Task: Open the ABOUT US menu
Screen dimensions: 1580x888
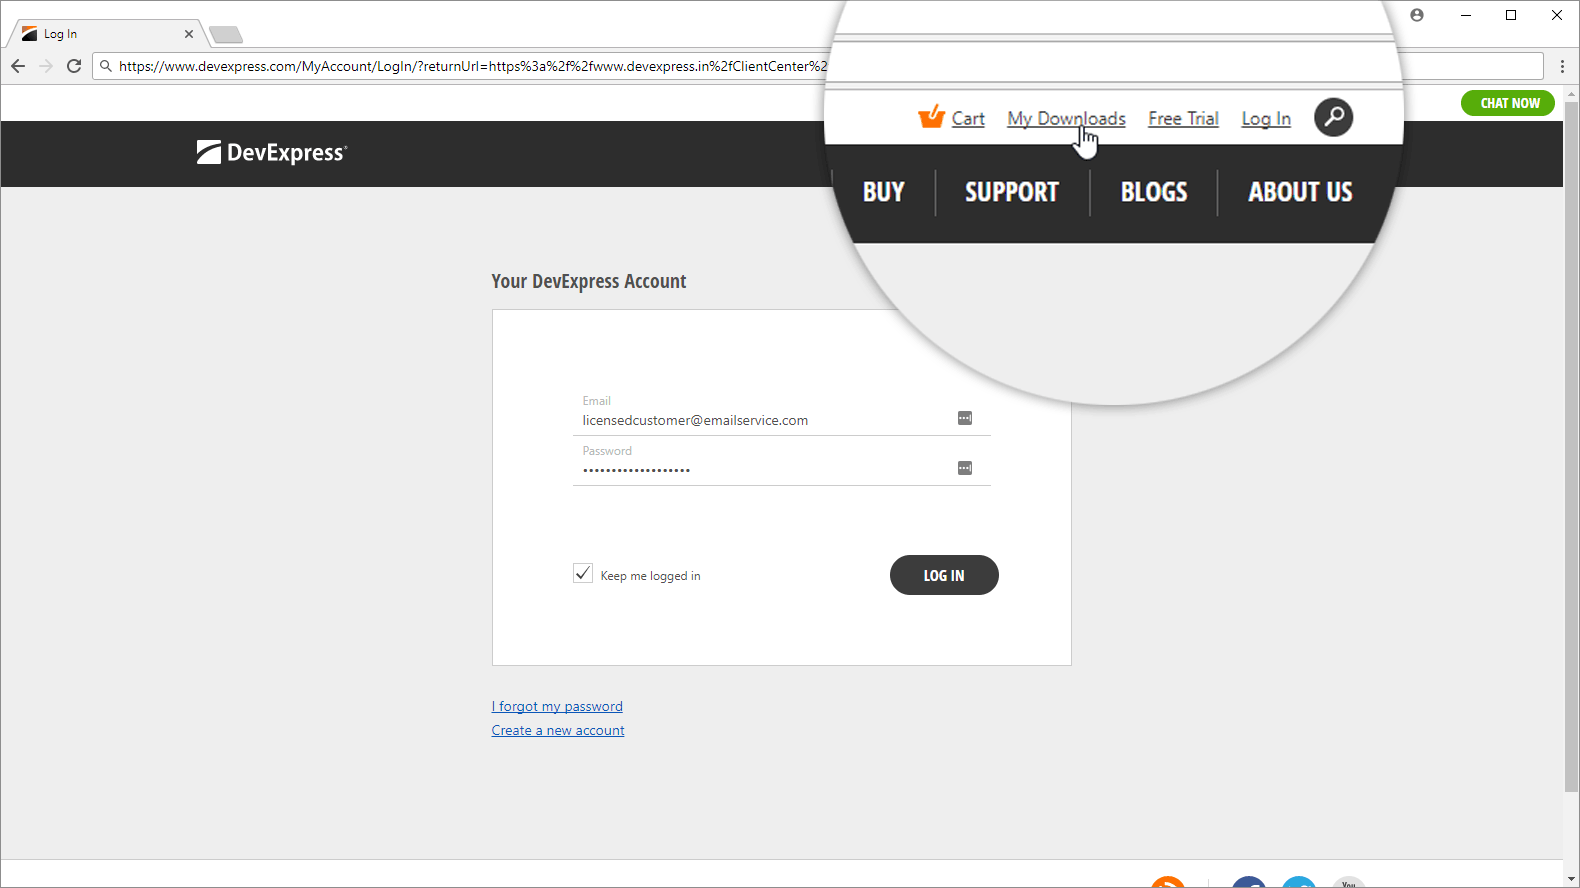Action: click(x=1300, y=192)
